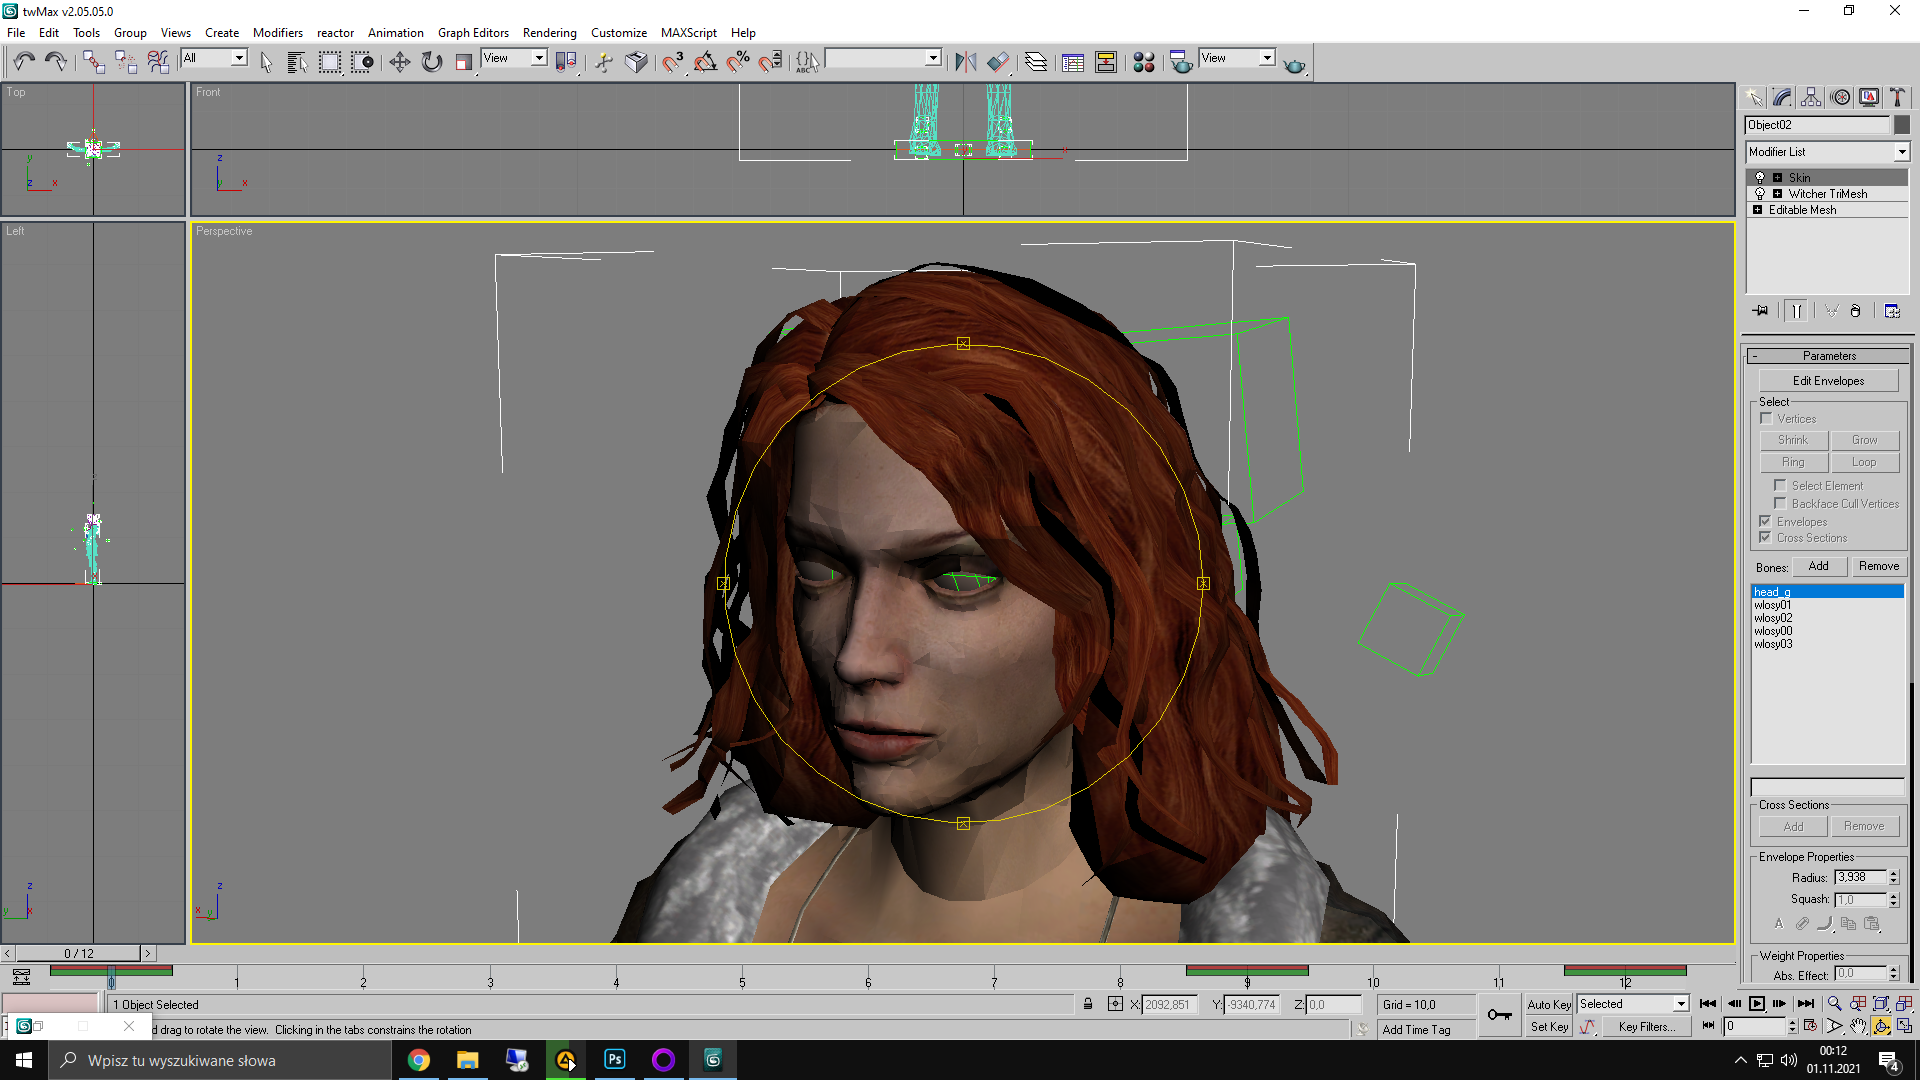Image resolution: width=1920 pixels, height=1080 pixels.
Task: Click the Remove button next to Bones
Action: (x=1878, y=566)
